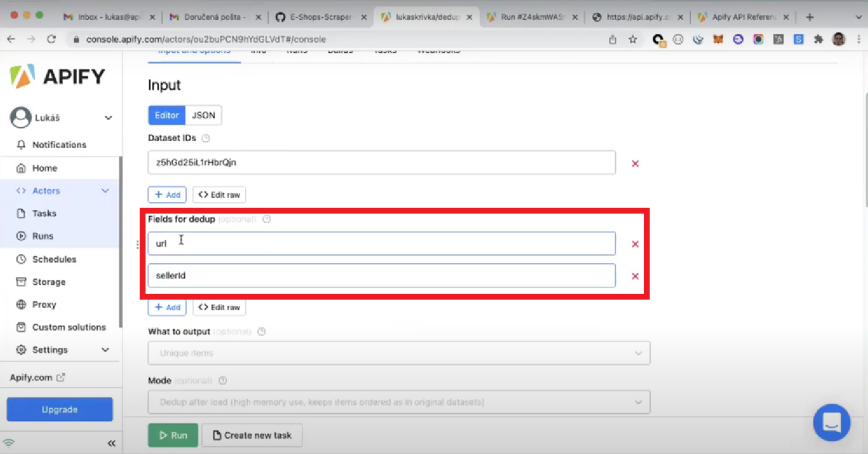Edit raw dedup fields
Screen dimensions: 868x454
pos(219,307)
